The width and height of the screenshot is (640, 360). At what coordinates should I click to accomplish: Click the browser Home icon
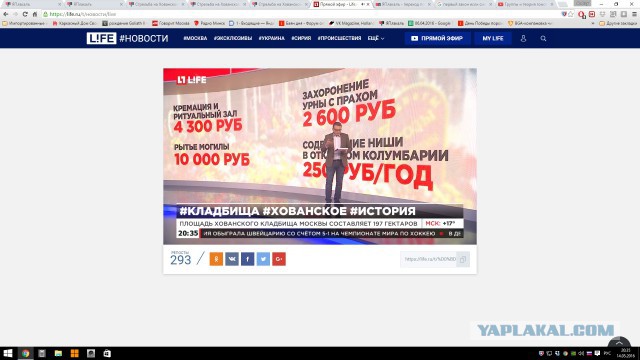[x=35, y=14]
